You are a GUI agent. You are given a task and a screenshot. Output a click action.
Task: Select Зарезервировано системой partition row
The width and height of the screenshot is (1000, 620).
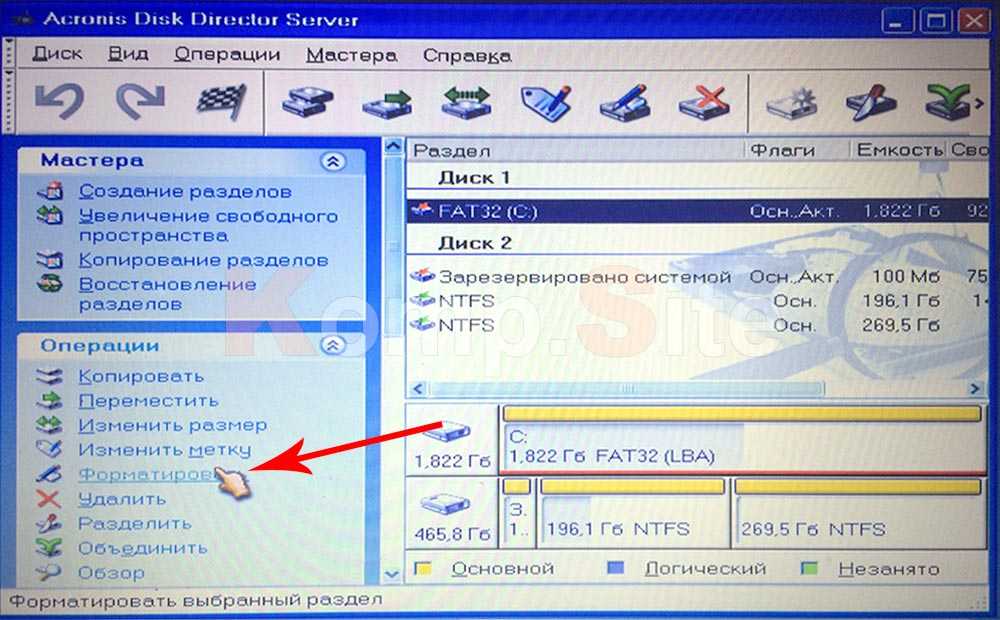[x=697, y=277]
